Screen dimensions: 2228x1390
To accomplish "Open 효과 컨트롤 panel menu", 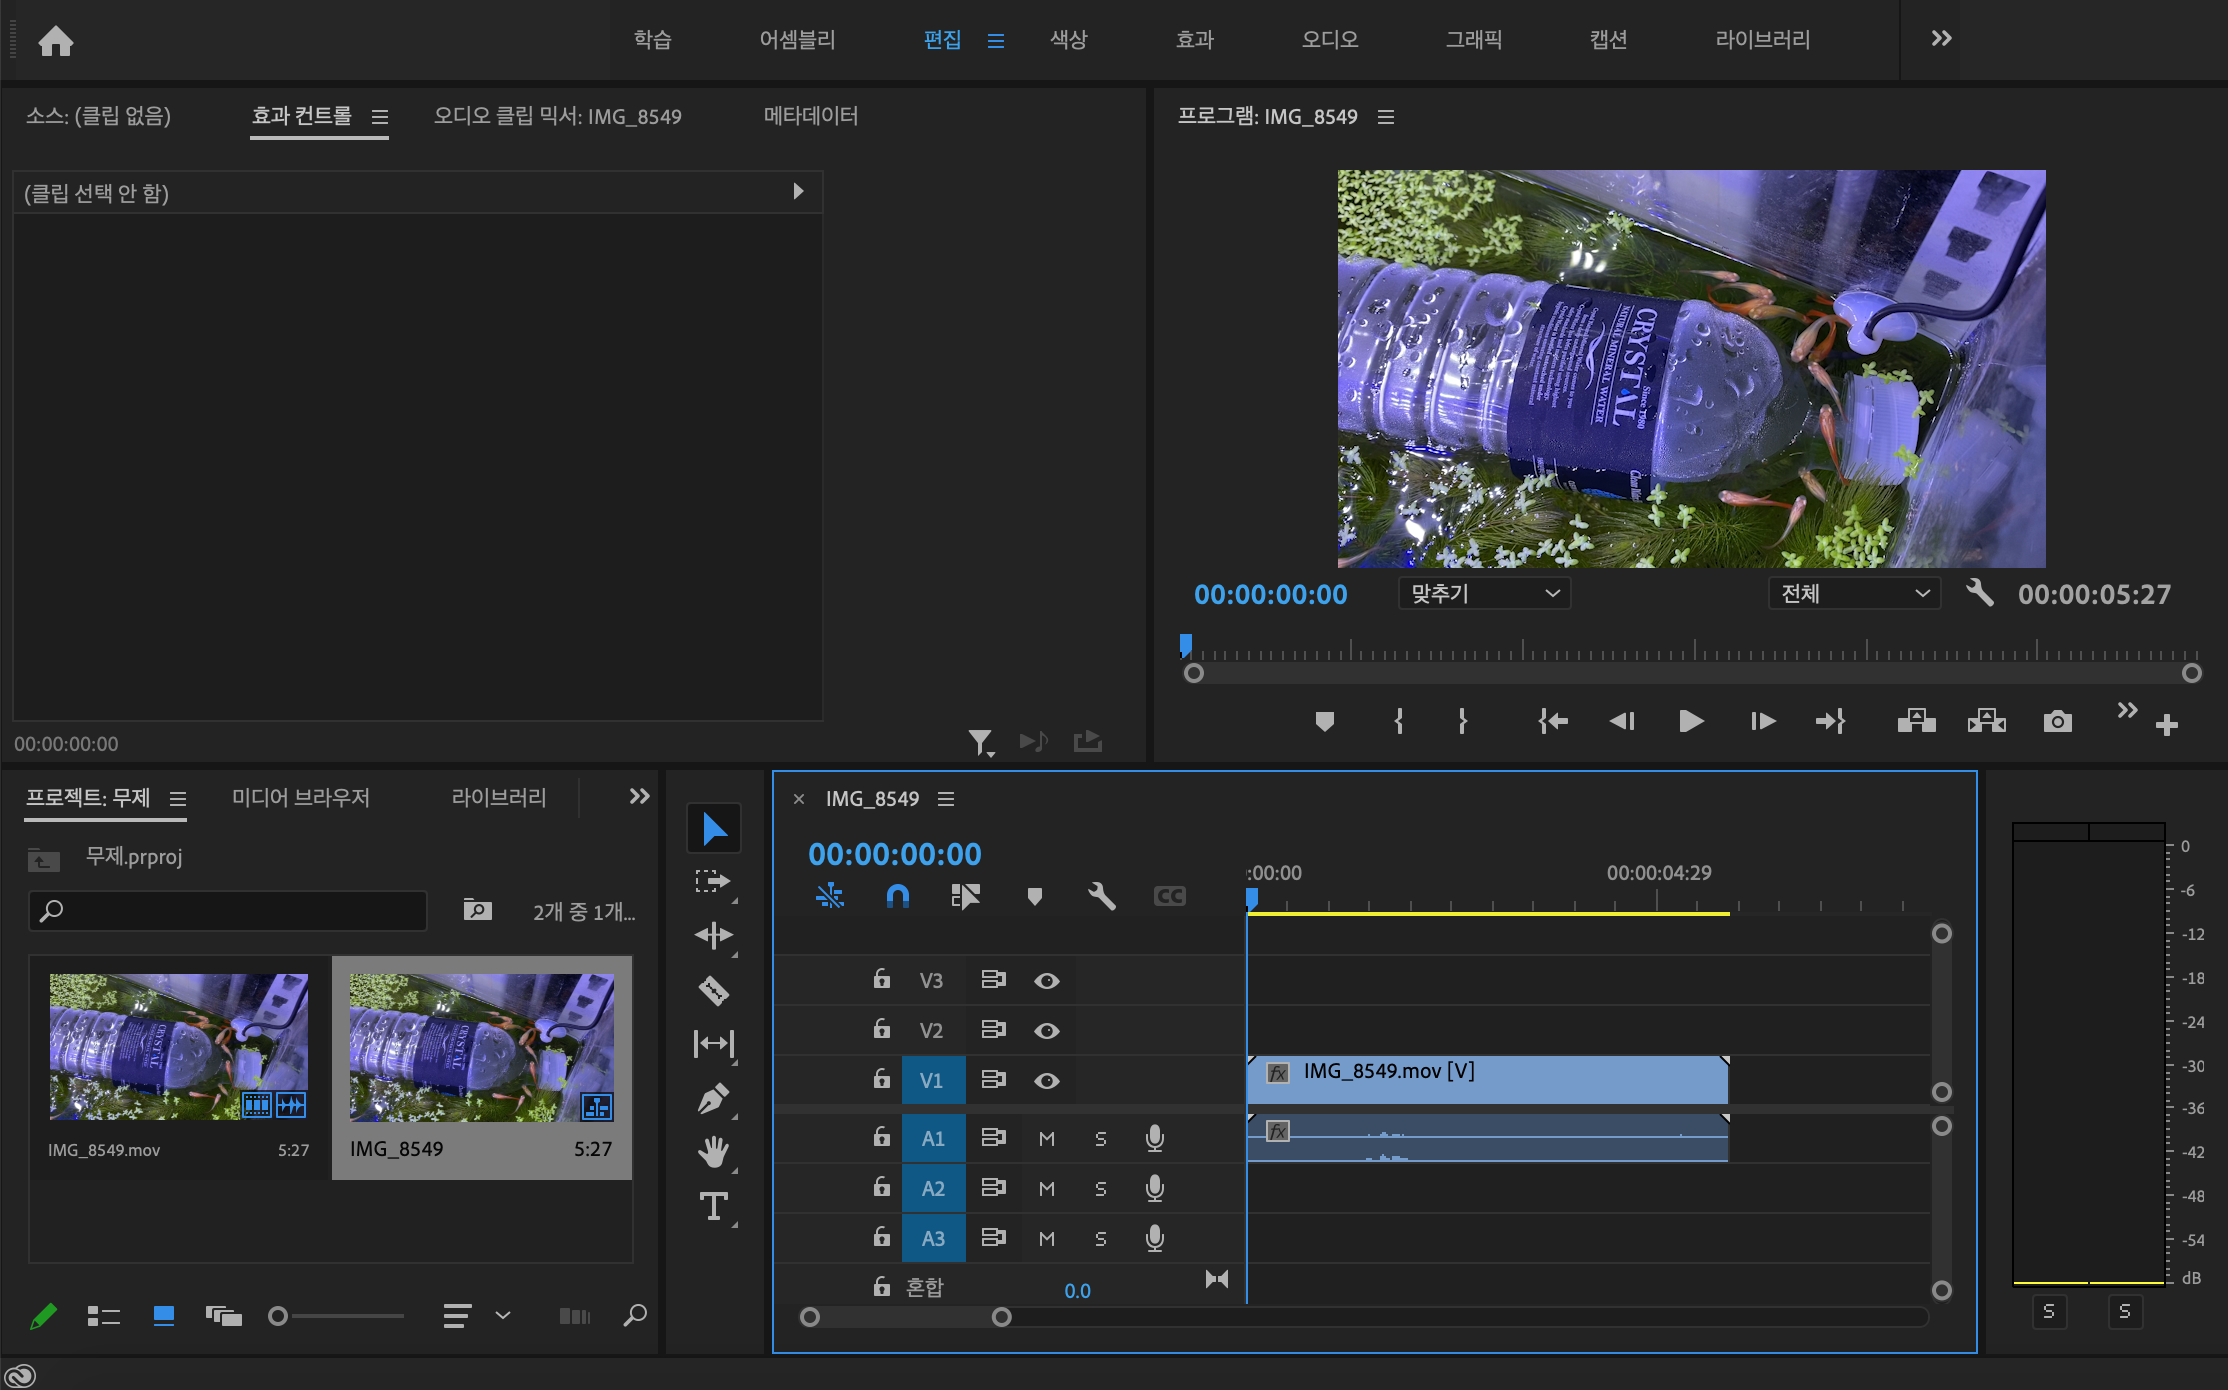I will tap(380, 117).
